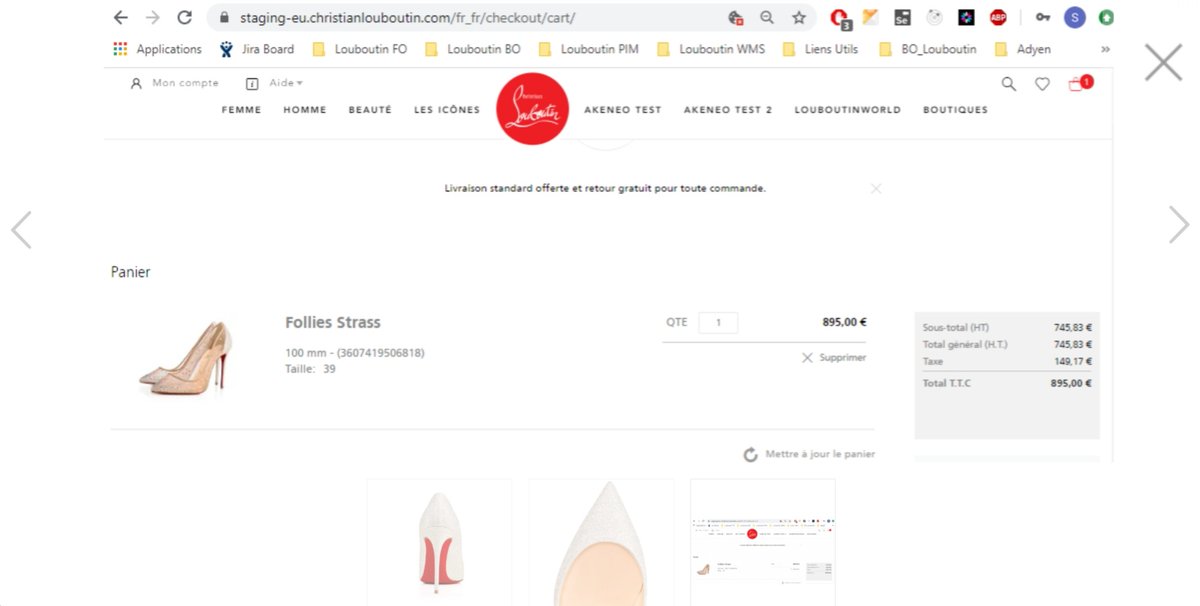Remove the item with Supprimer
This screenshot has width=1200, height=606.
(x=834, y=357)
